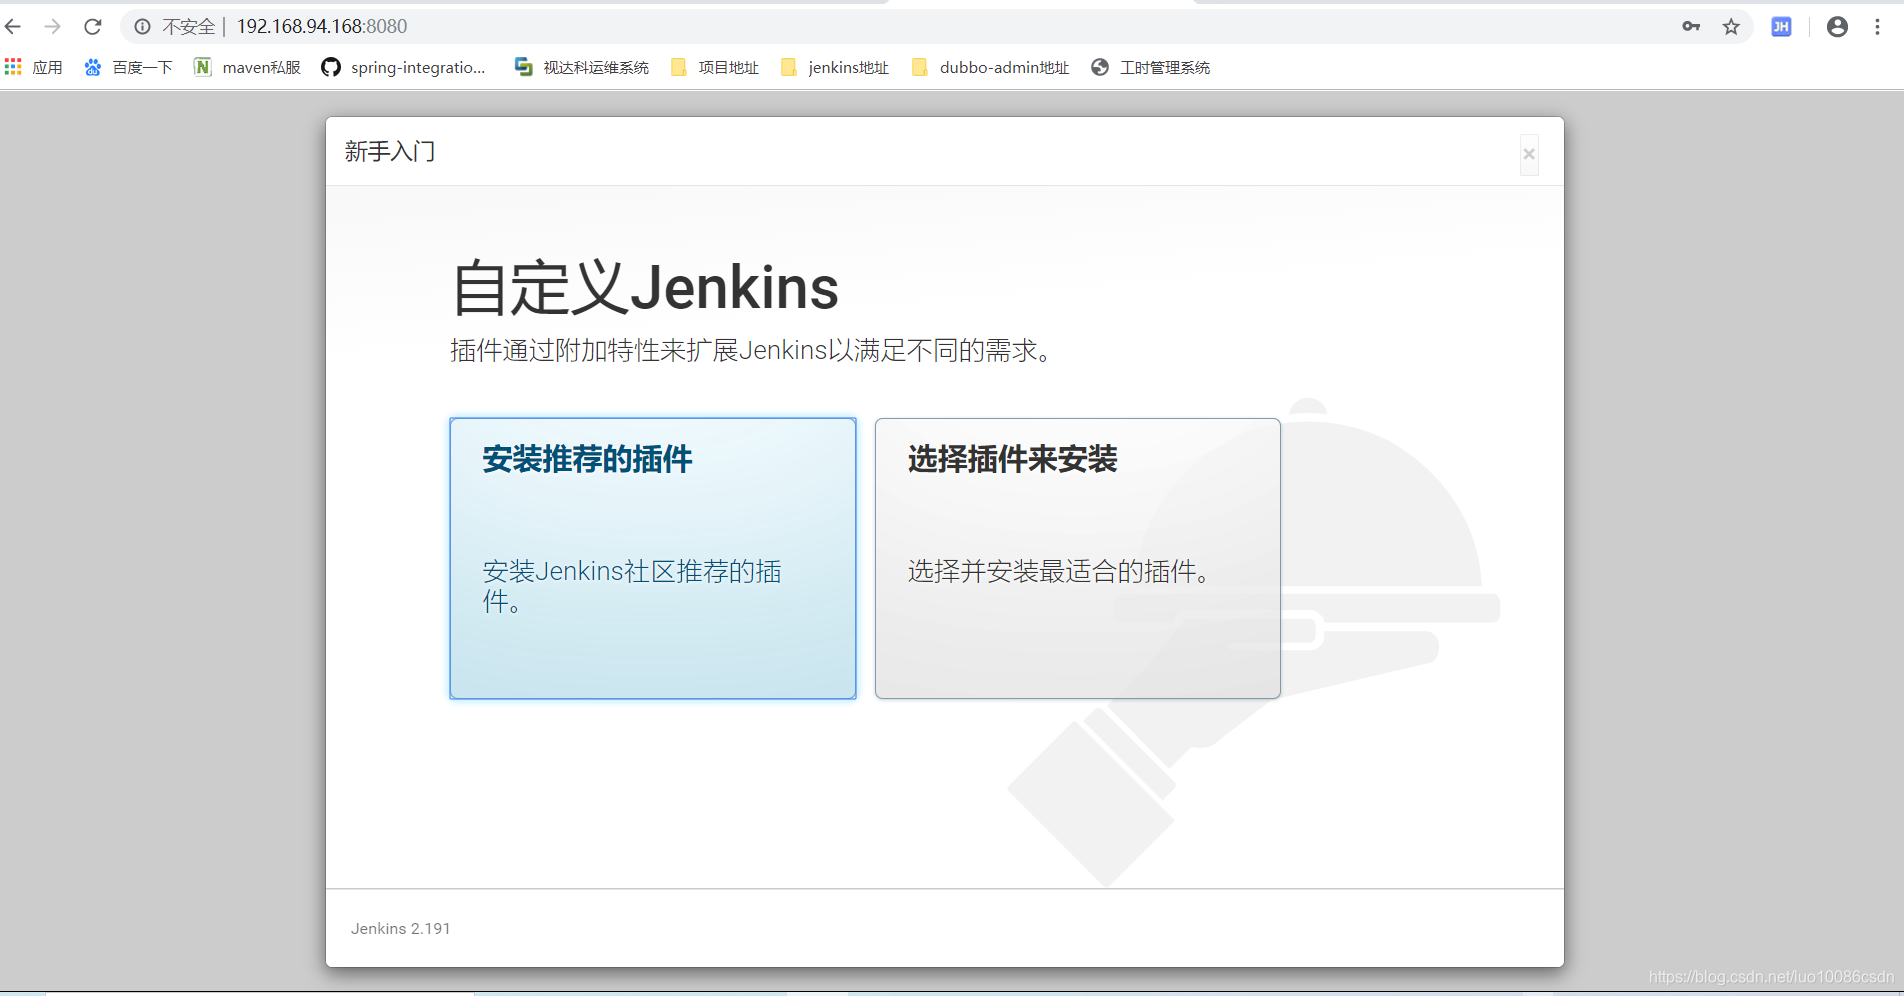Image resolution: width=1904 pixels, height=996 pixels.
Task: Close the 新手入门 dialog
Action: (x=1529, y=154)
